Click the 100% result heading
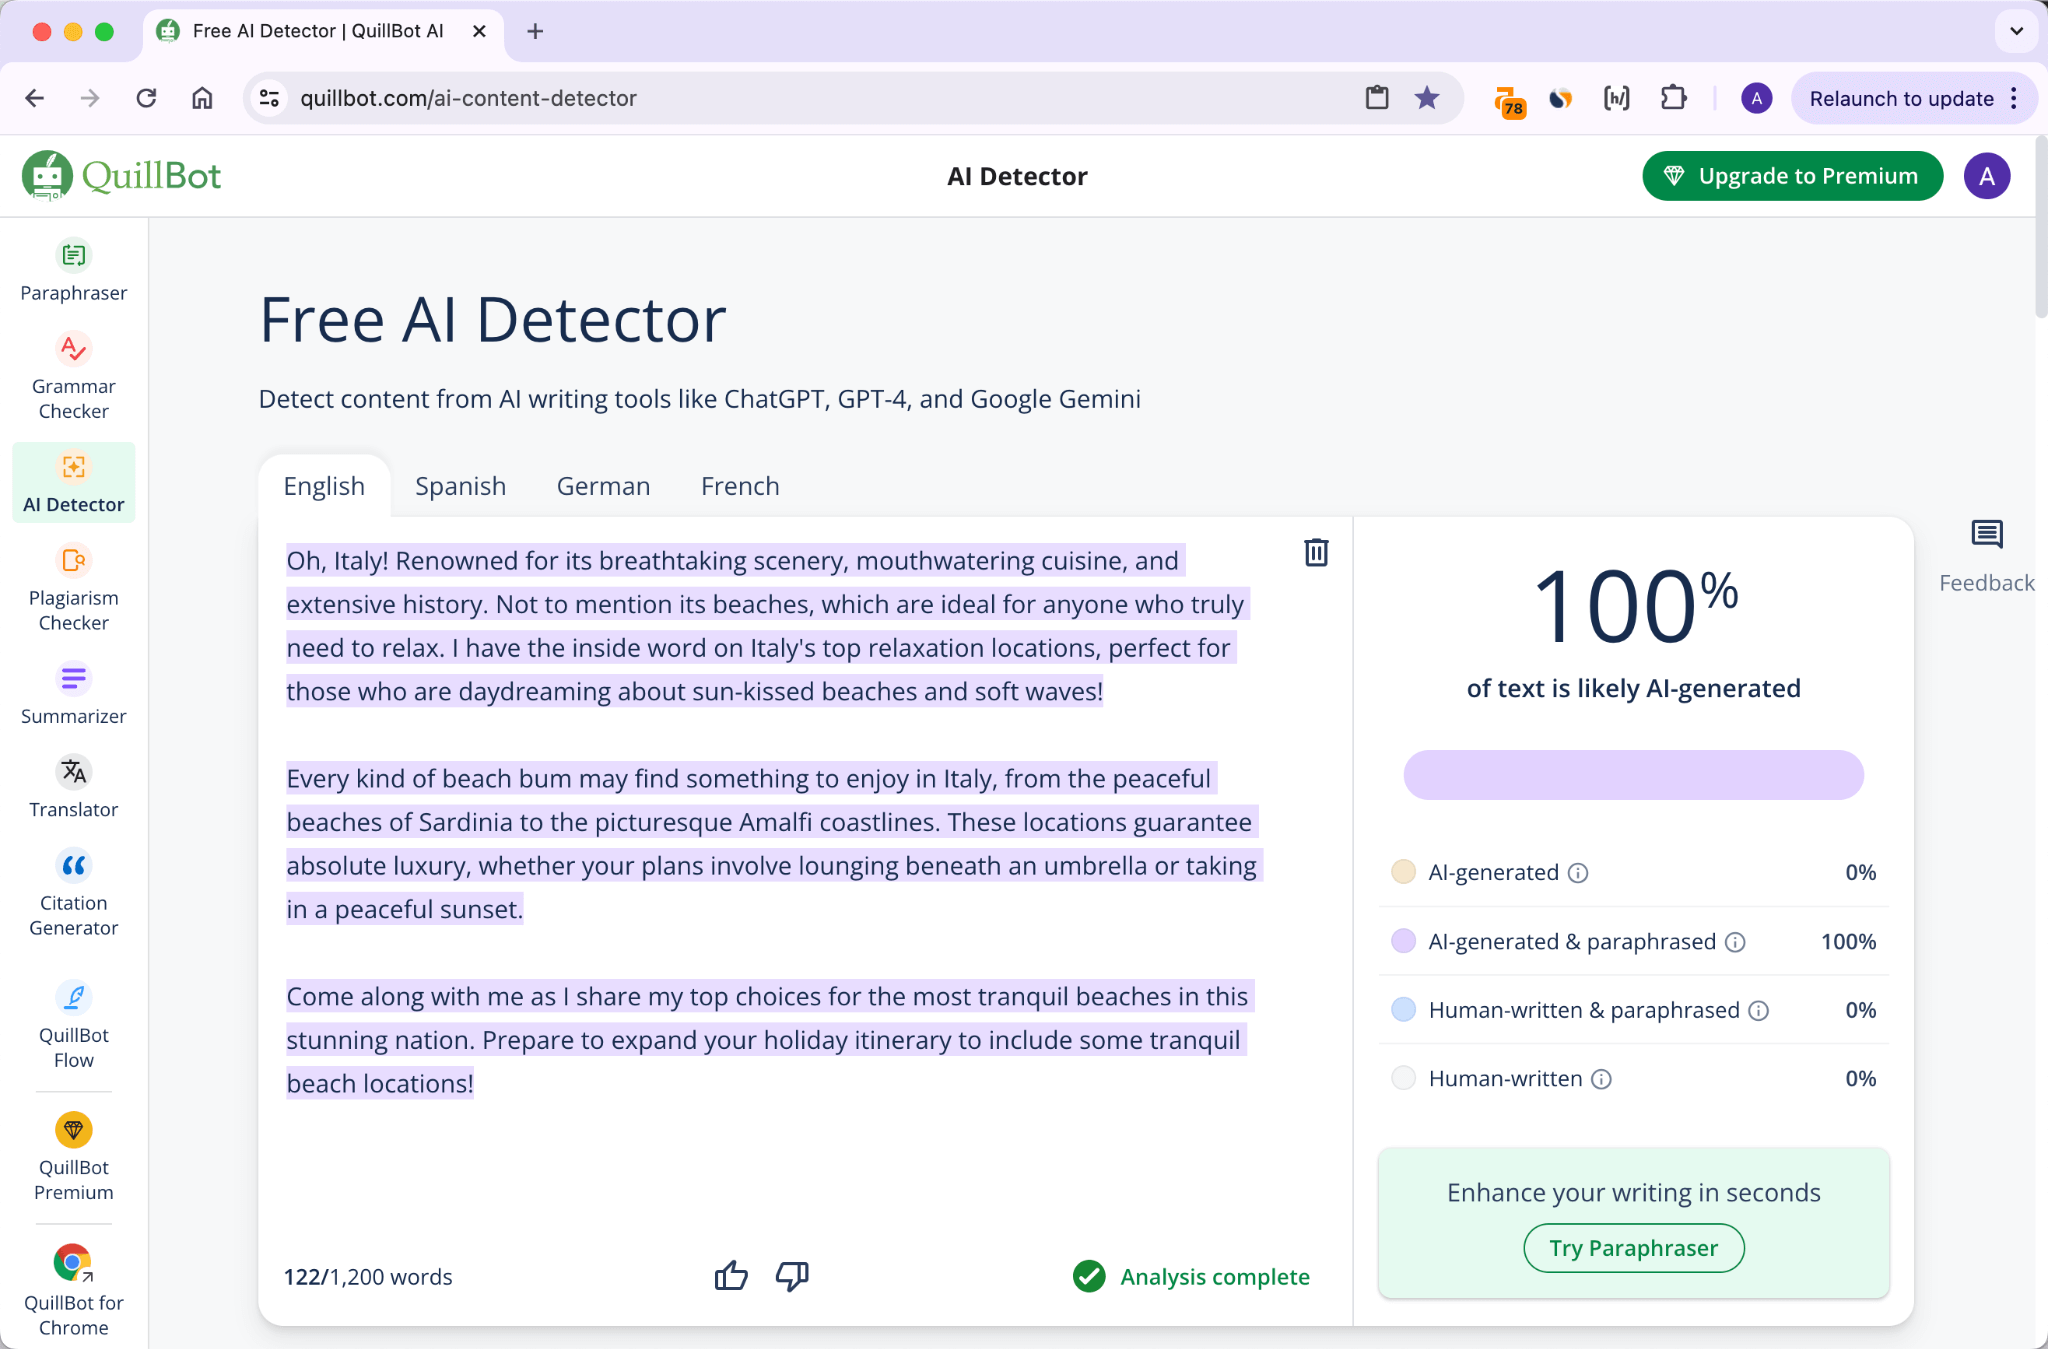This screenshot has height=1349, width=2048. tap(1634, 607)
